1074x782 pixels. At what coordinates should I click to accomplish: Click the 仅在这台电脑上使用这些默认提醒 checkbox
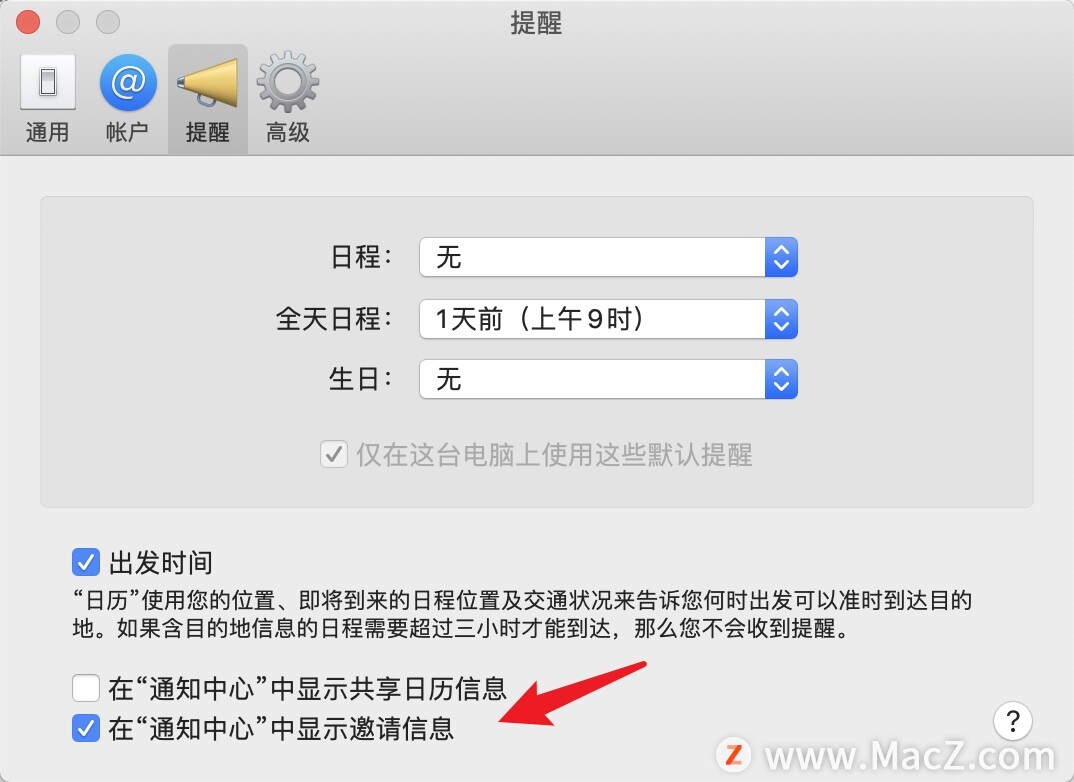click(x=334, y=455)
